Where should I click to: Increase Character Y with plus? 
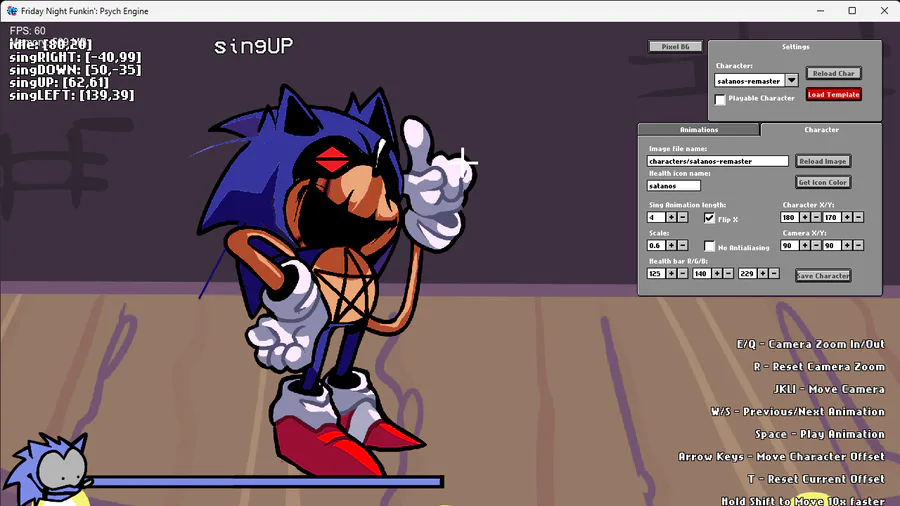(847, 217)
